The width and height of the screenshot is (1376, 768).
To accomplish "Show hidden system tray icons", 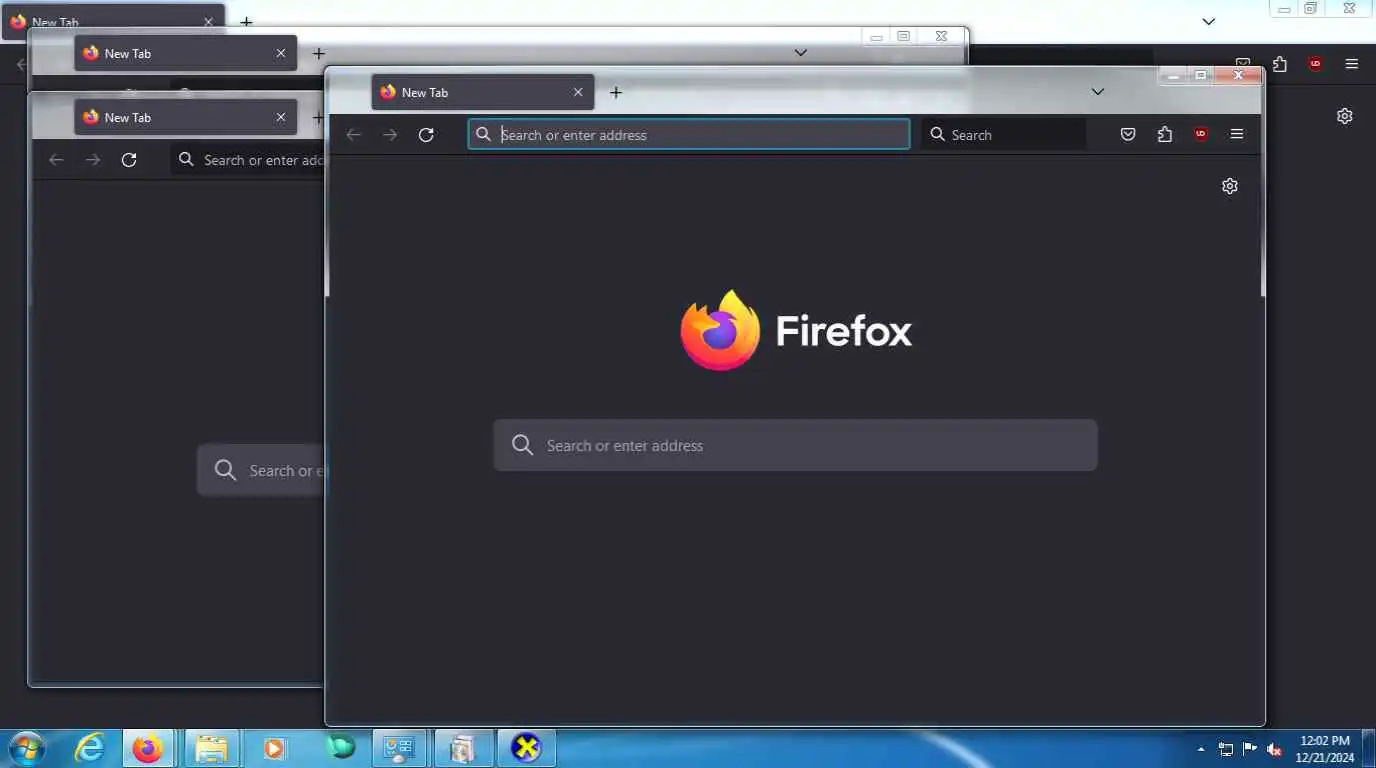I will tap(1201, 749).
